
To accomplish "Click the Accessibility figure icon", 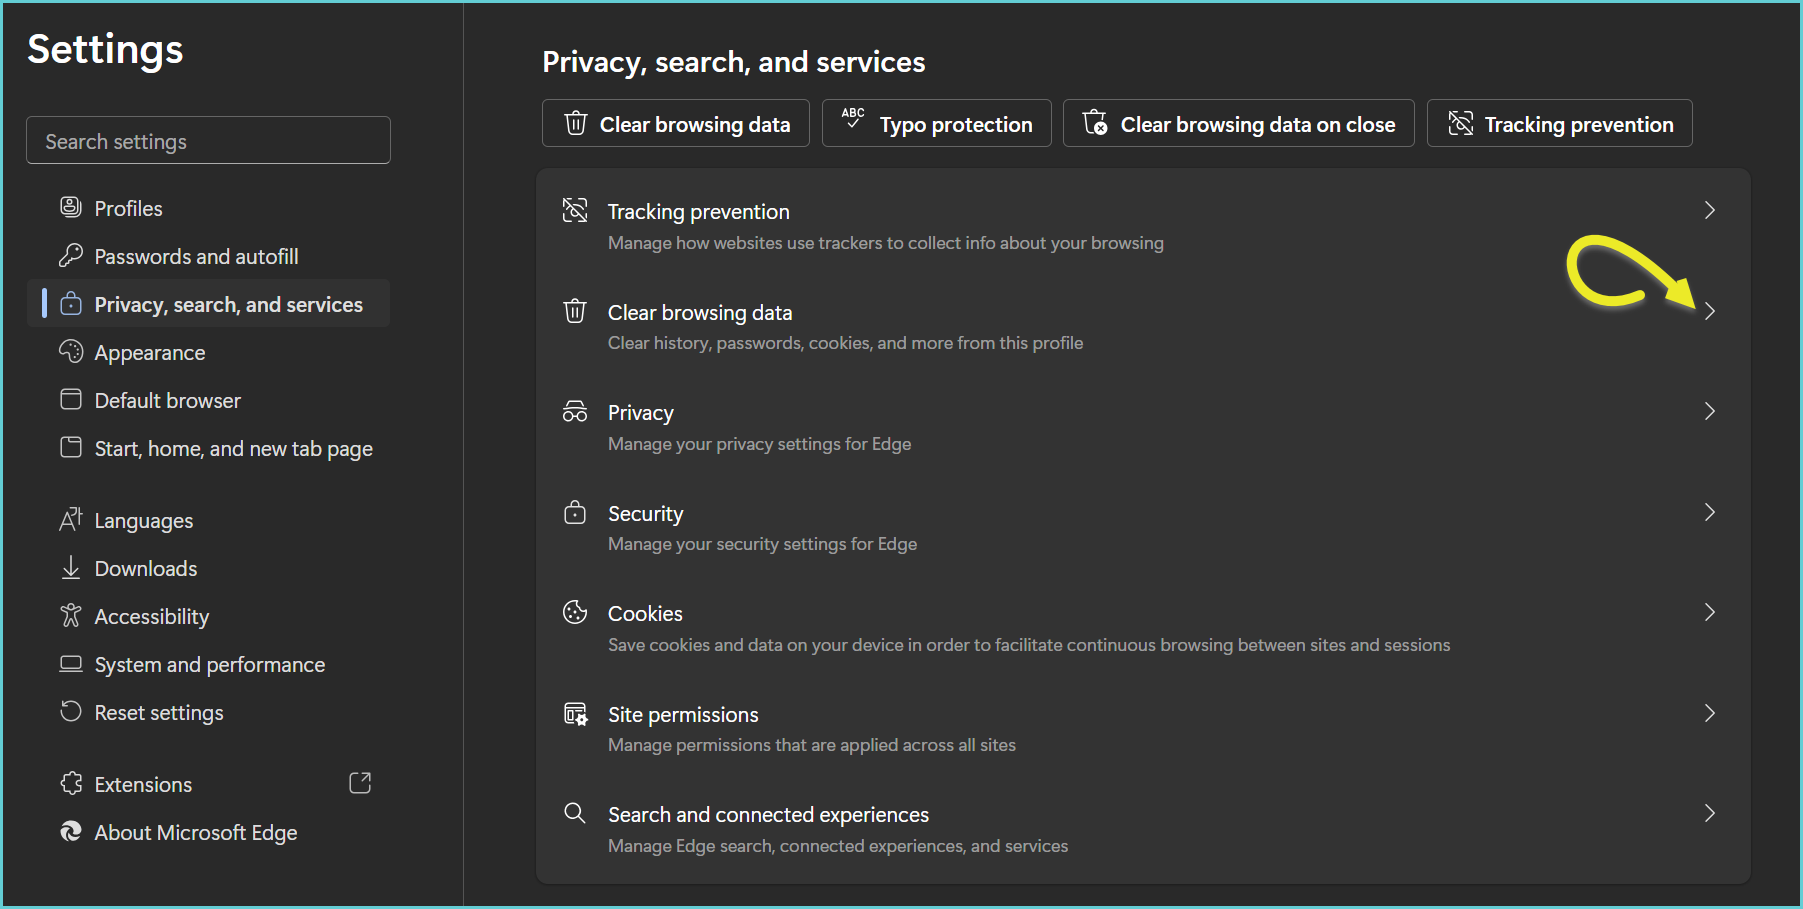I will point(71,615).
